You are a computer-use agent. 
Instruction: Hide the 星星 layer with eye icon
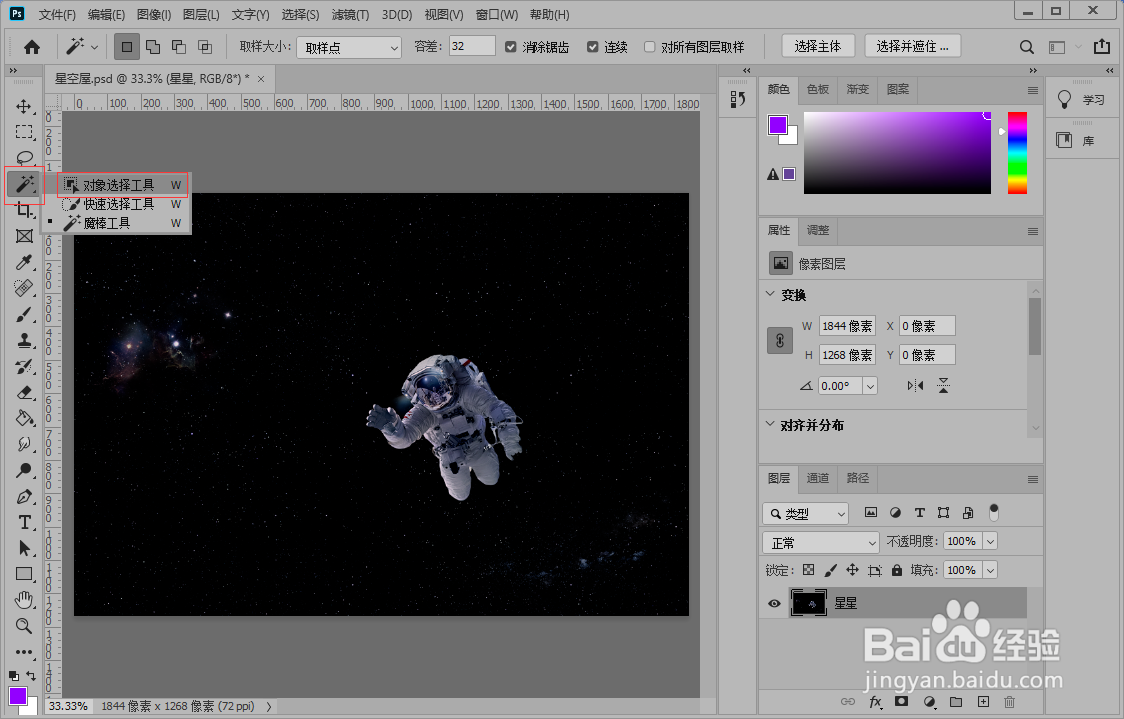[x=774, y=604]
